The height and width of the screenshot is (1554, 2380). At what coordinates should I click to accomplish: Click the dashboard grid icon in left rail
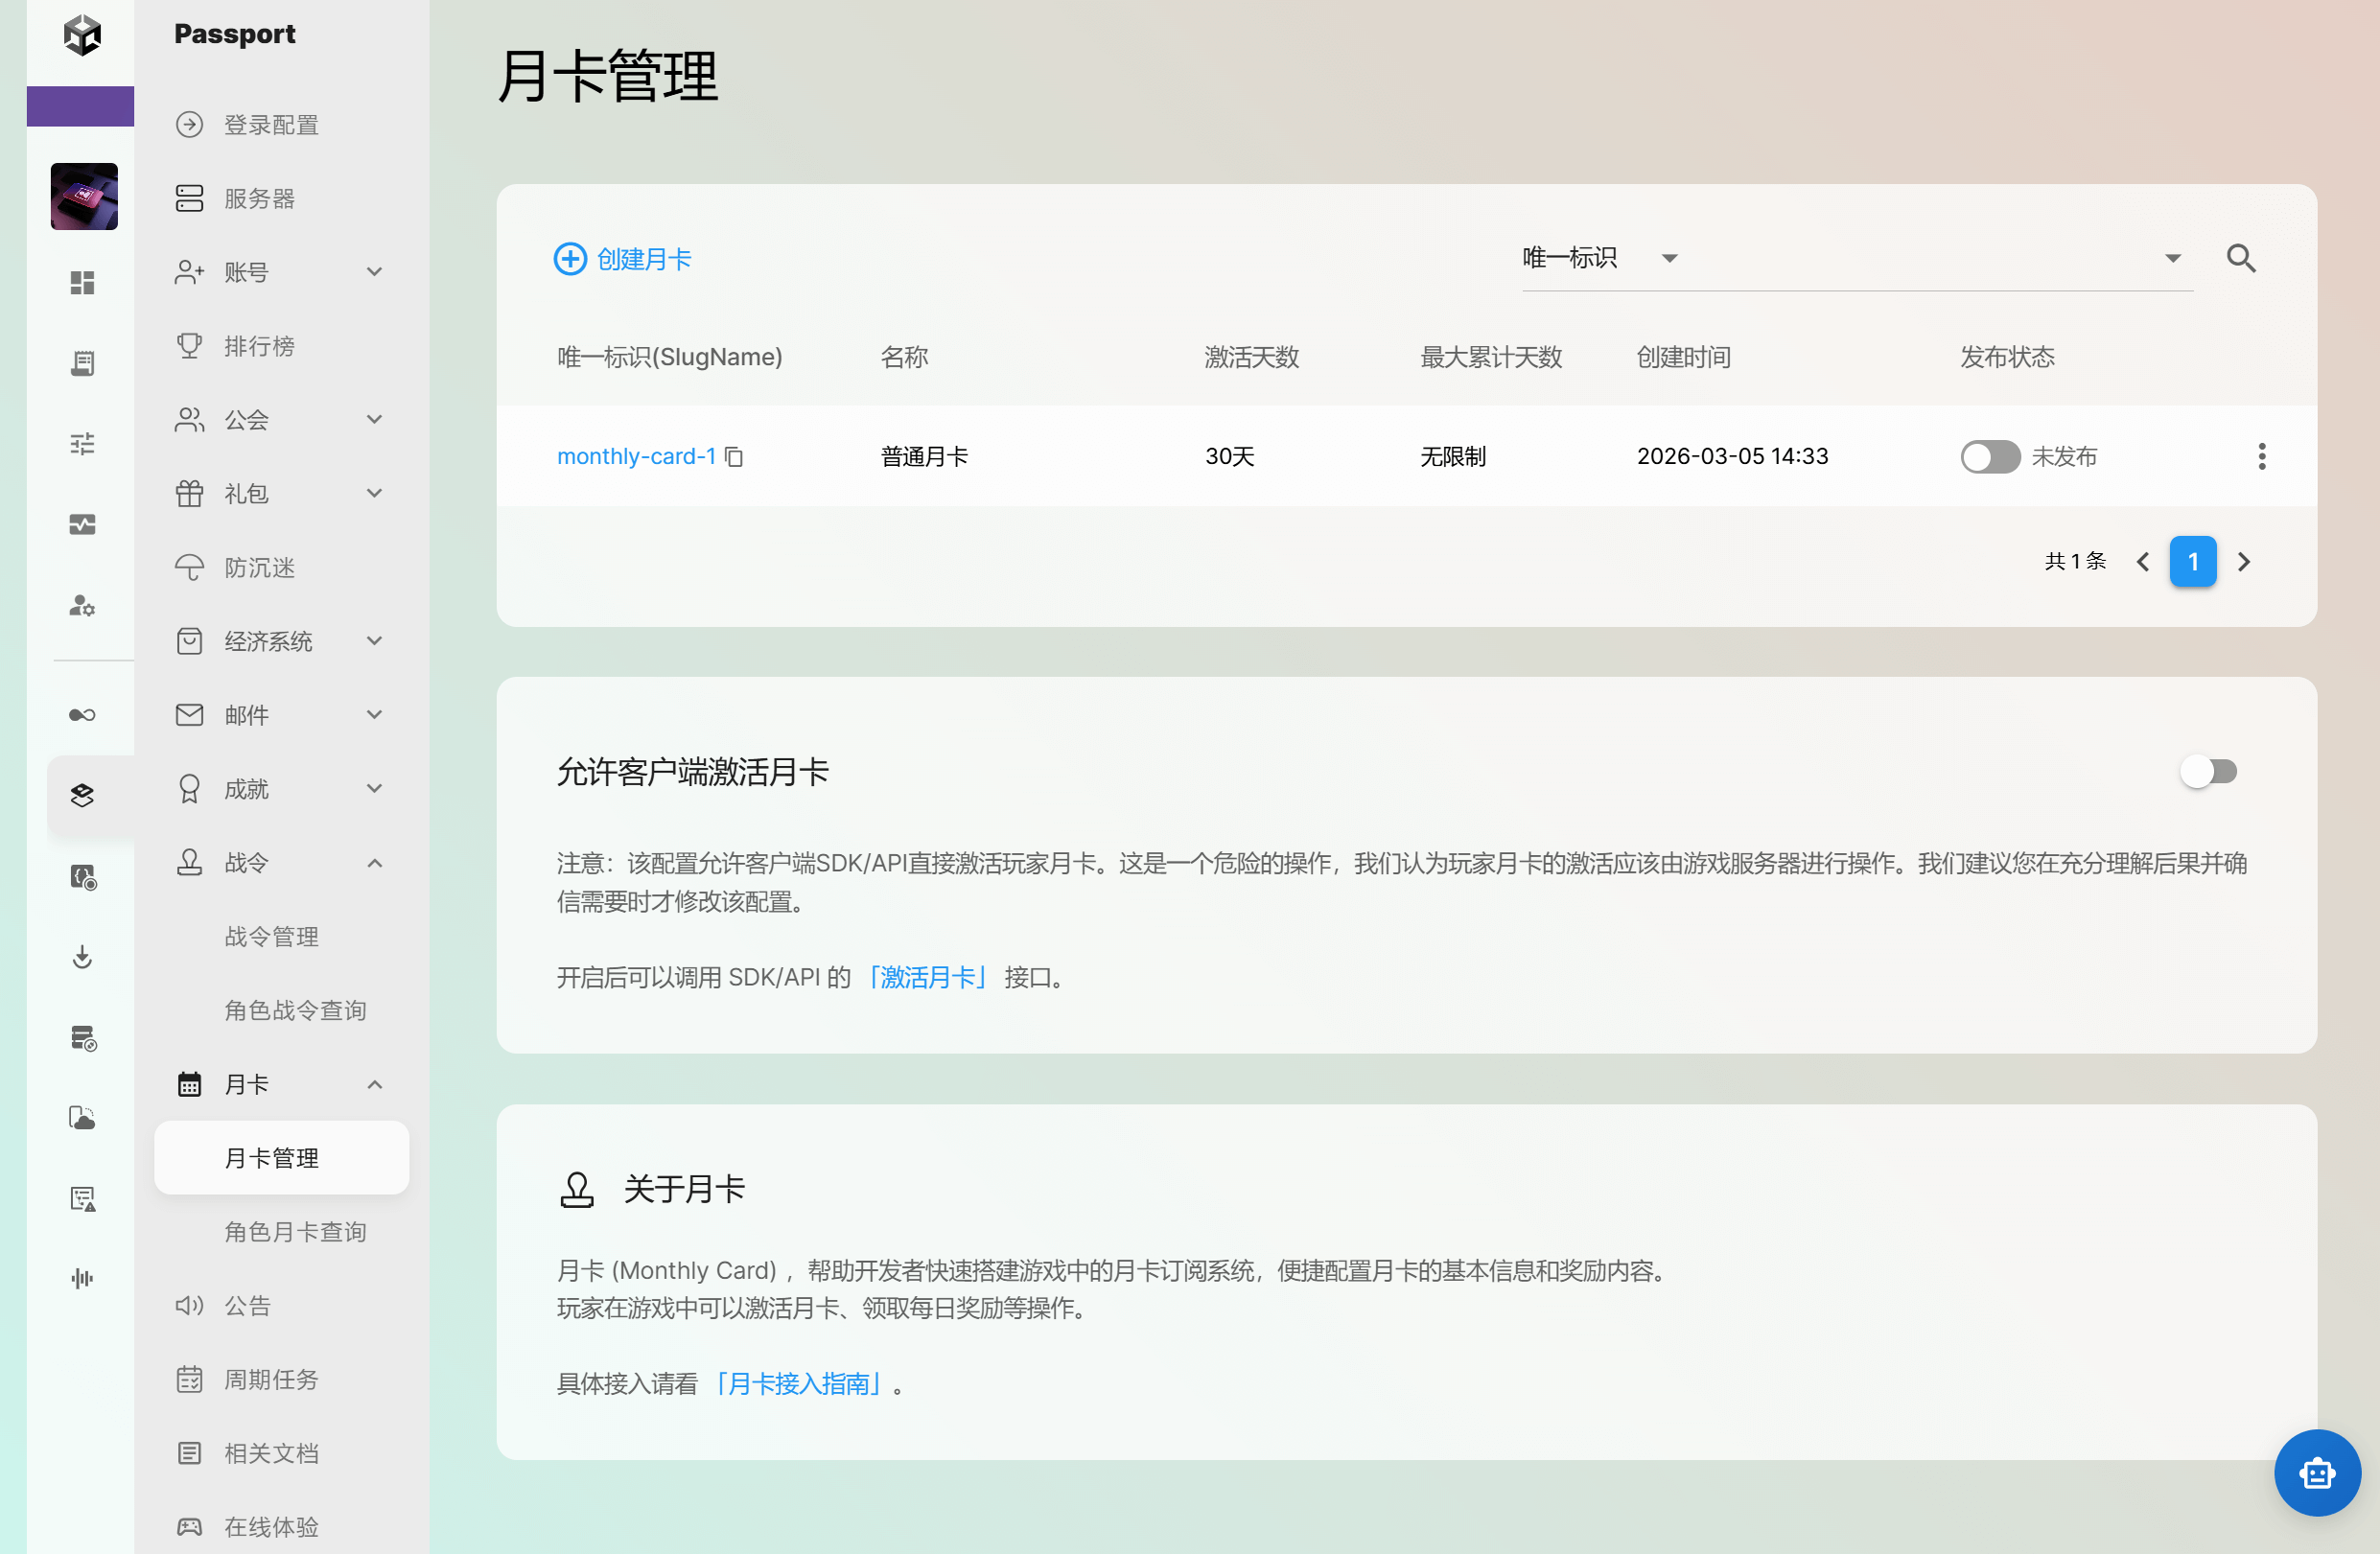(x=83, y=283)
